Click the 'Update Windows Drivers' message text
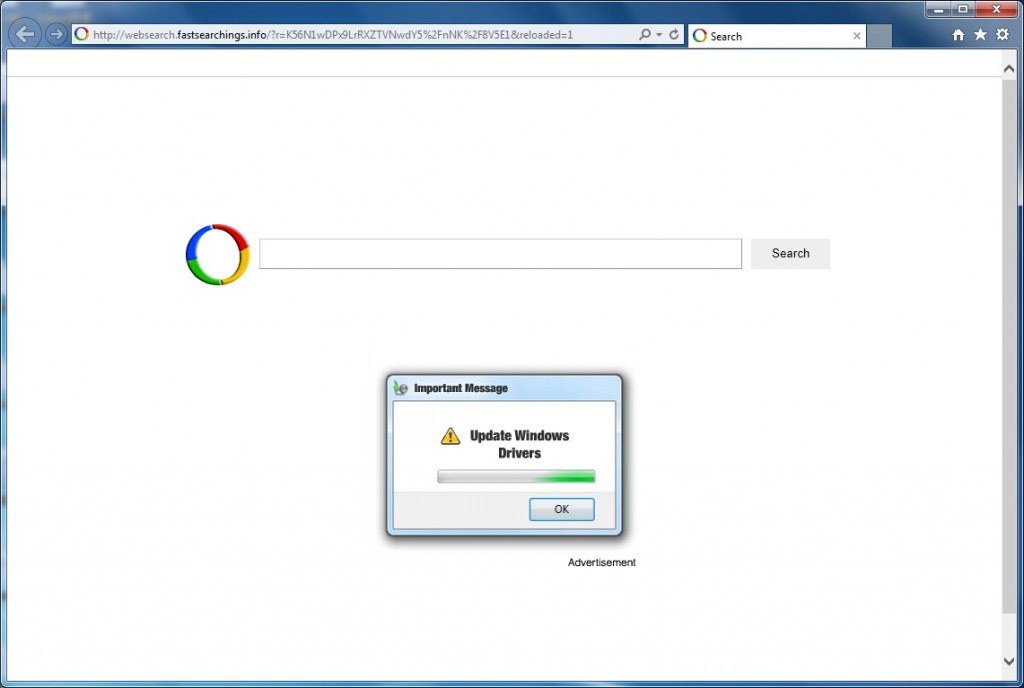 [519, 444]
